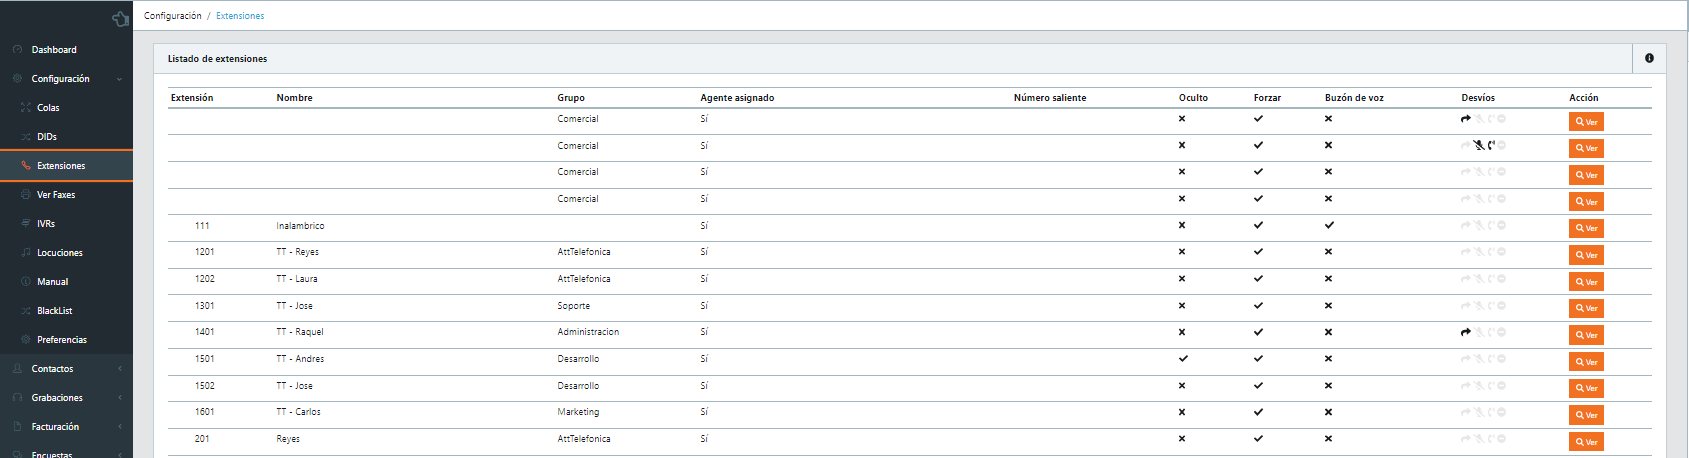Click the Locuciones music note icon
Viewport: 1689px width, 458px height.
26,253
